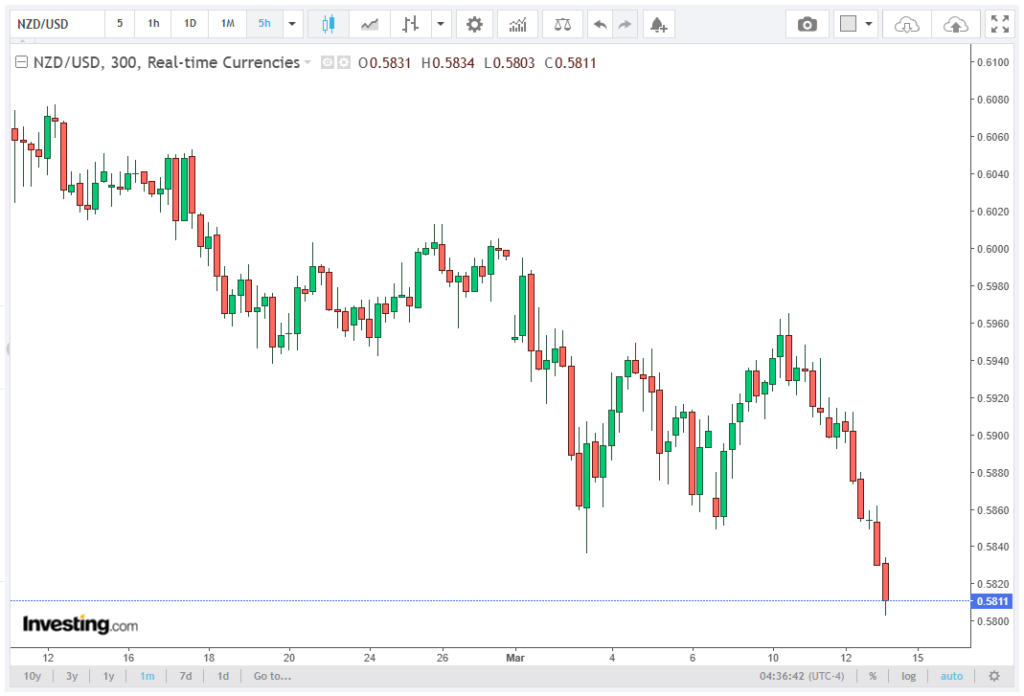The image size is (1024, 696).
Task: Switch to the area chart style
Action: coord(369,23)
